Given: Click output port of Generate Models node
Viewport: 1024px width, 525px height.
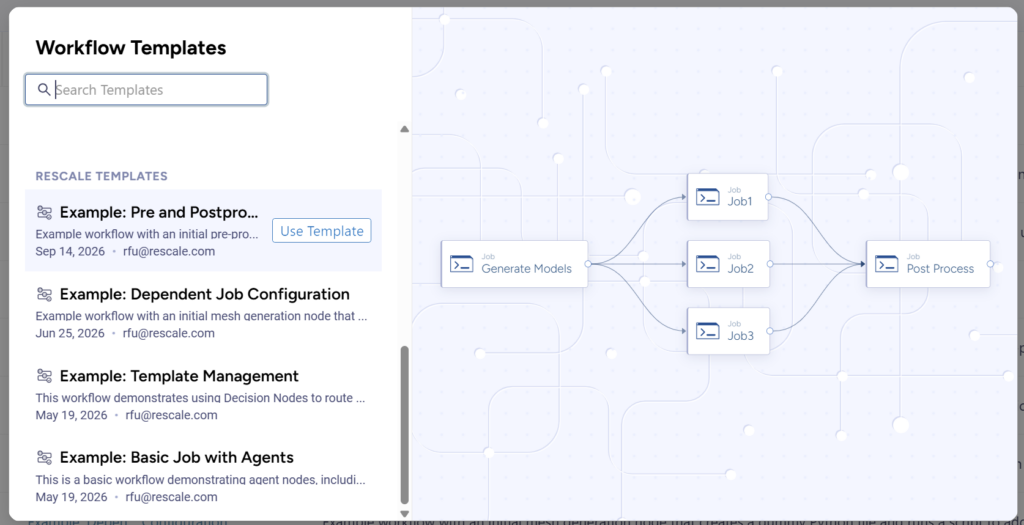Looking at the screenshot, I should pos(588,264).
